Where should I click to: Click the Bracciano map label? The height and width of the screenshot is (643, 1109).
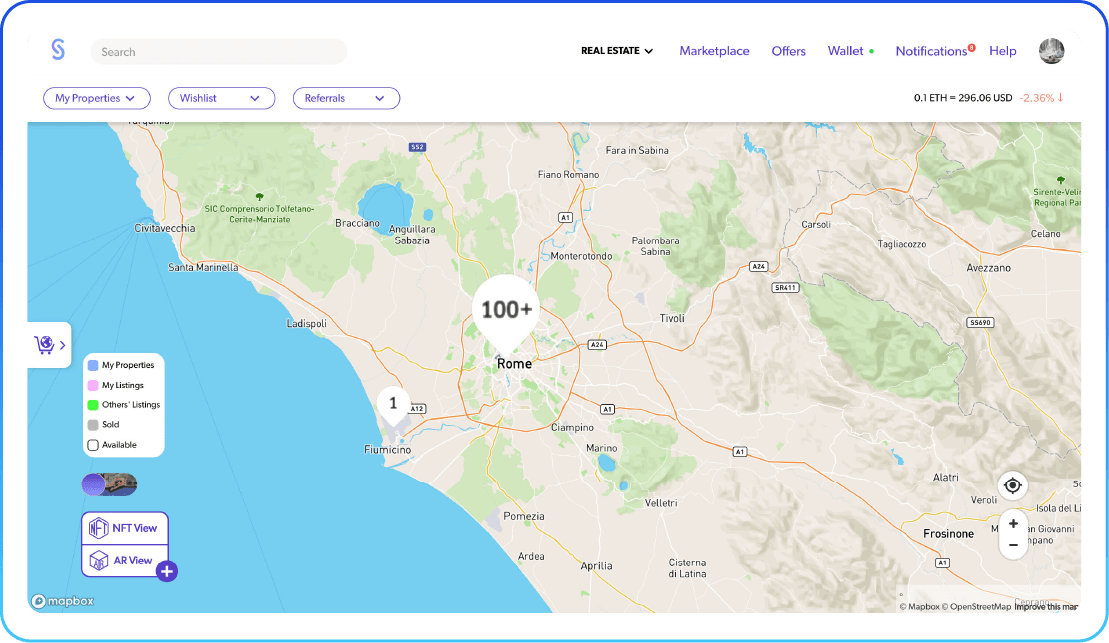tap(357, 223)
